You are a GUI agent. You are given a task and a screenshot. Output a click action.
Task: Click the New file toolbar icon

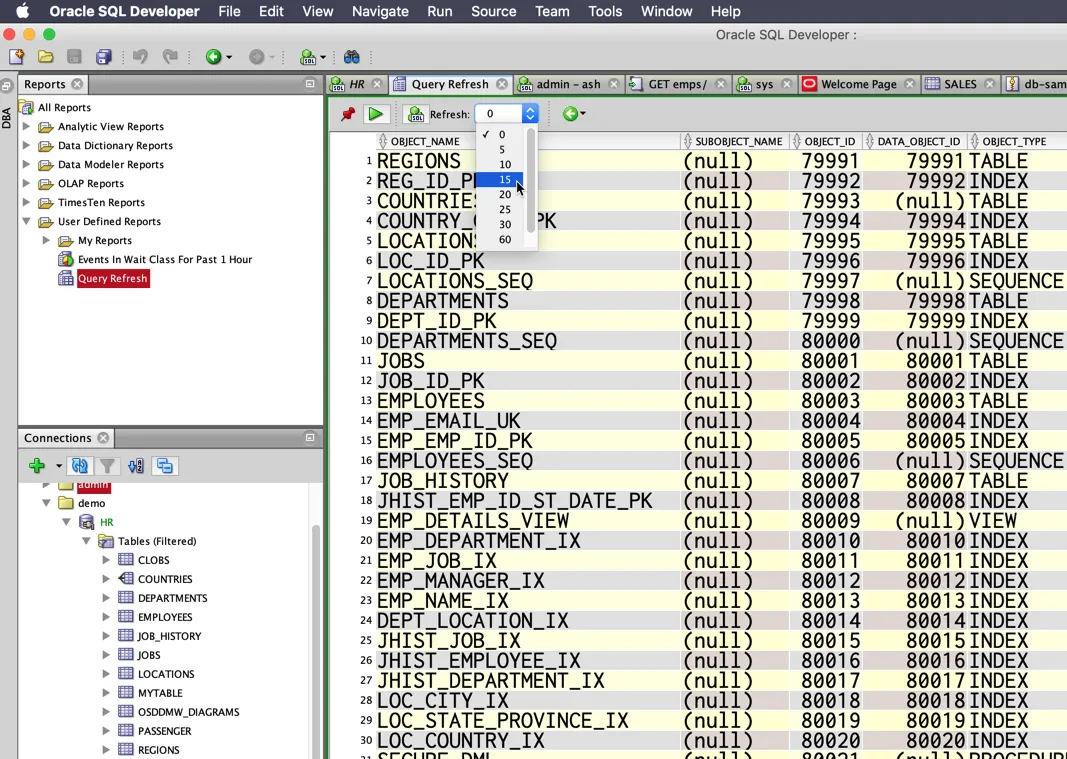[x=16, y=56]
